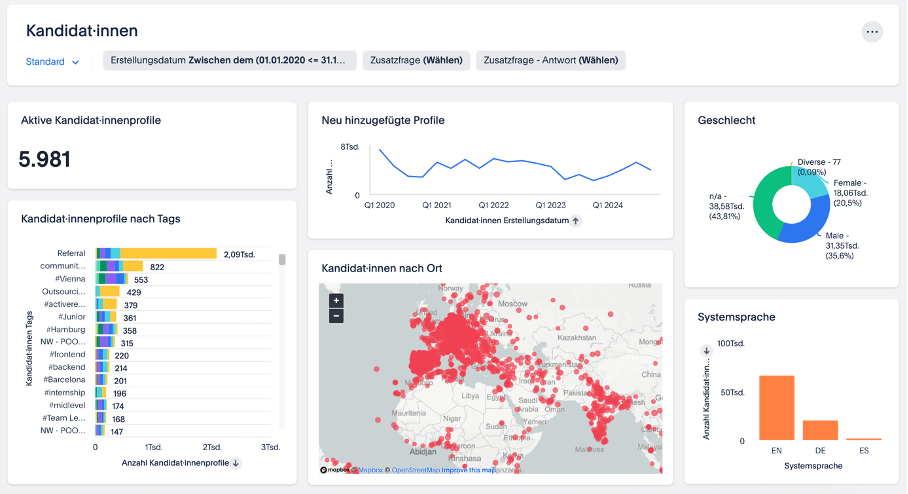This screenshot has width=908, height=494.
Task: Open the three-dot more options menu
Action: coord(872,32)
